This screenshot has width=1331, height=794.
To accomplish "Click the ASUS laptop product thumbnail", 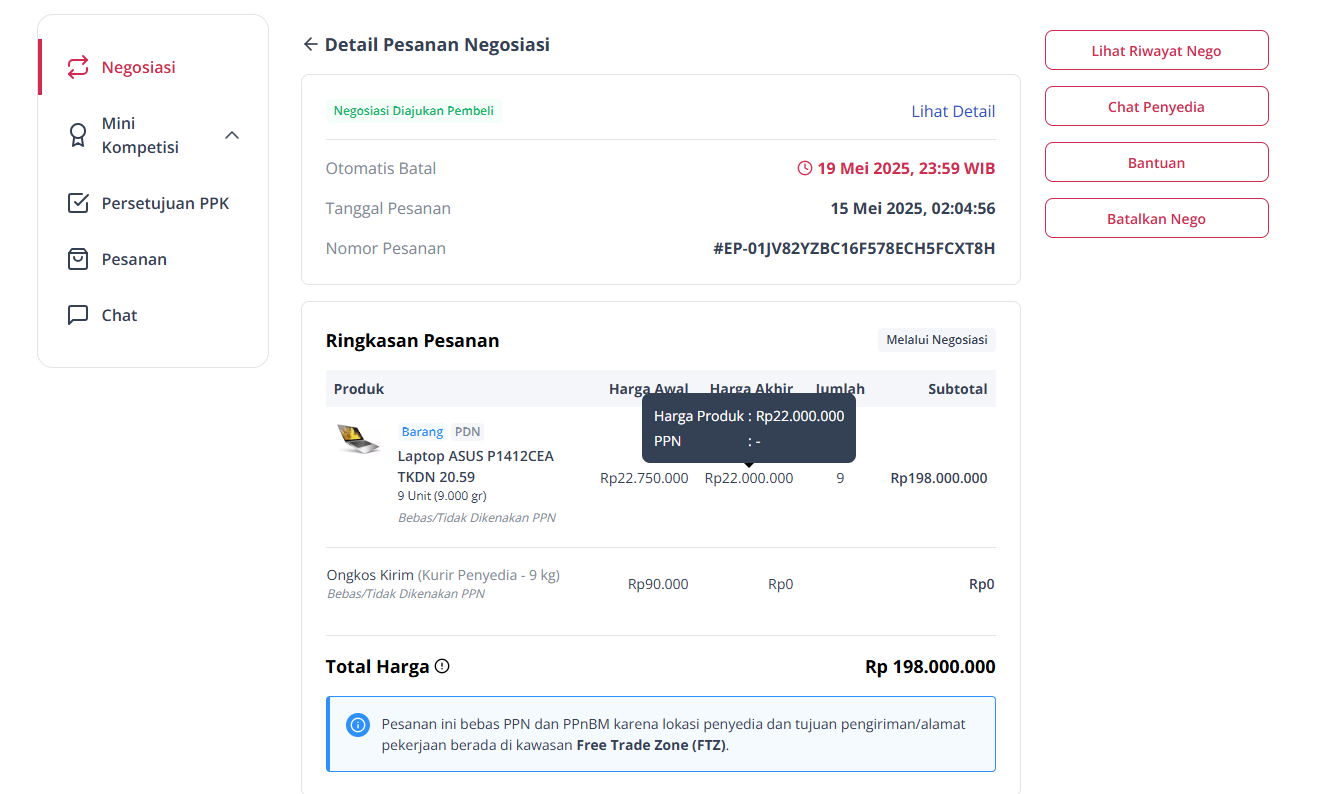I will click(358, 439).
